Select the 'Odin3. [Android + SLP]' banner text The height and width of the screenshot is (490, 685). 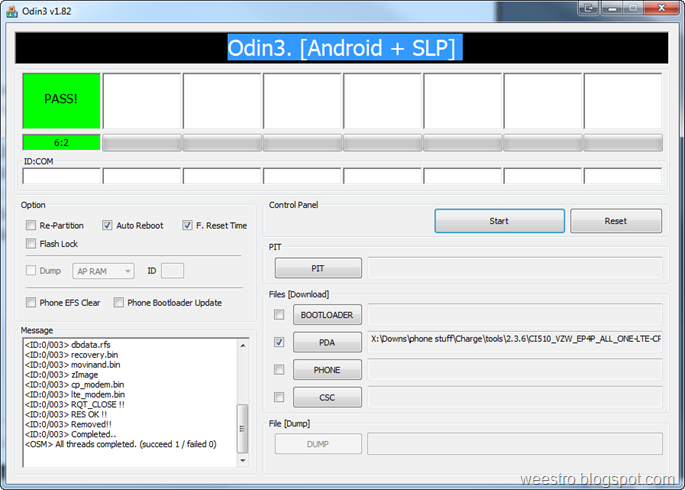pos(345,48)
